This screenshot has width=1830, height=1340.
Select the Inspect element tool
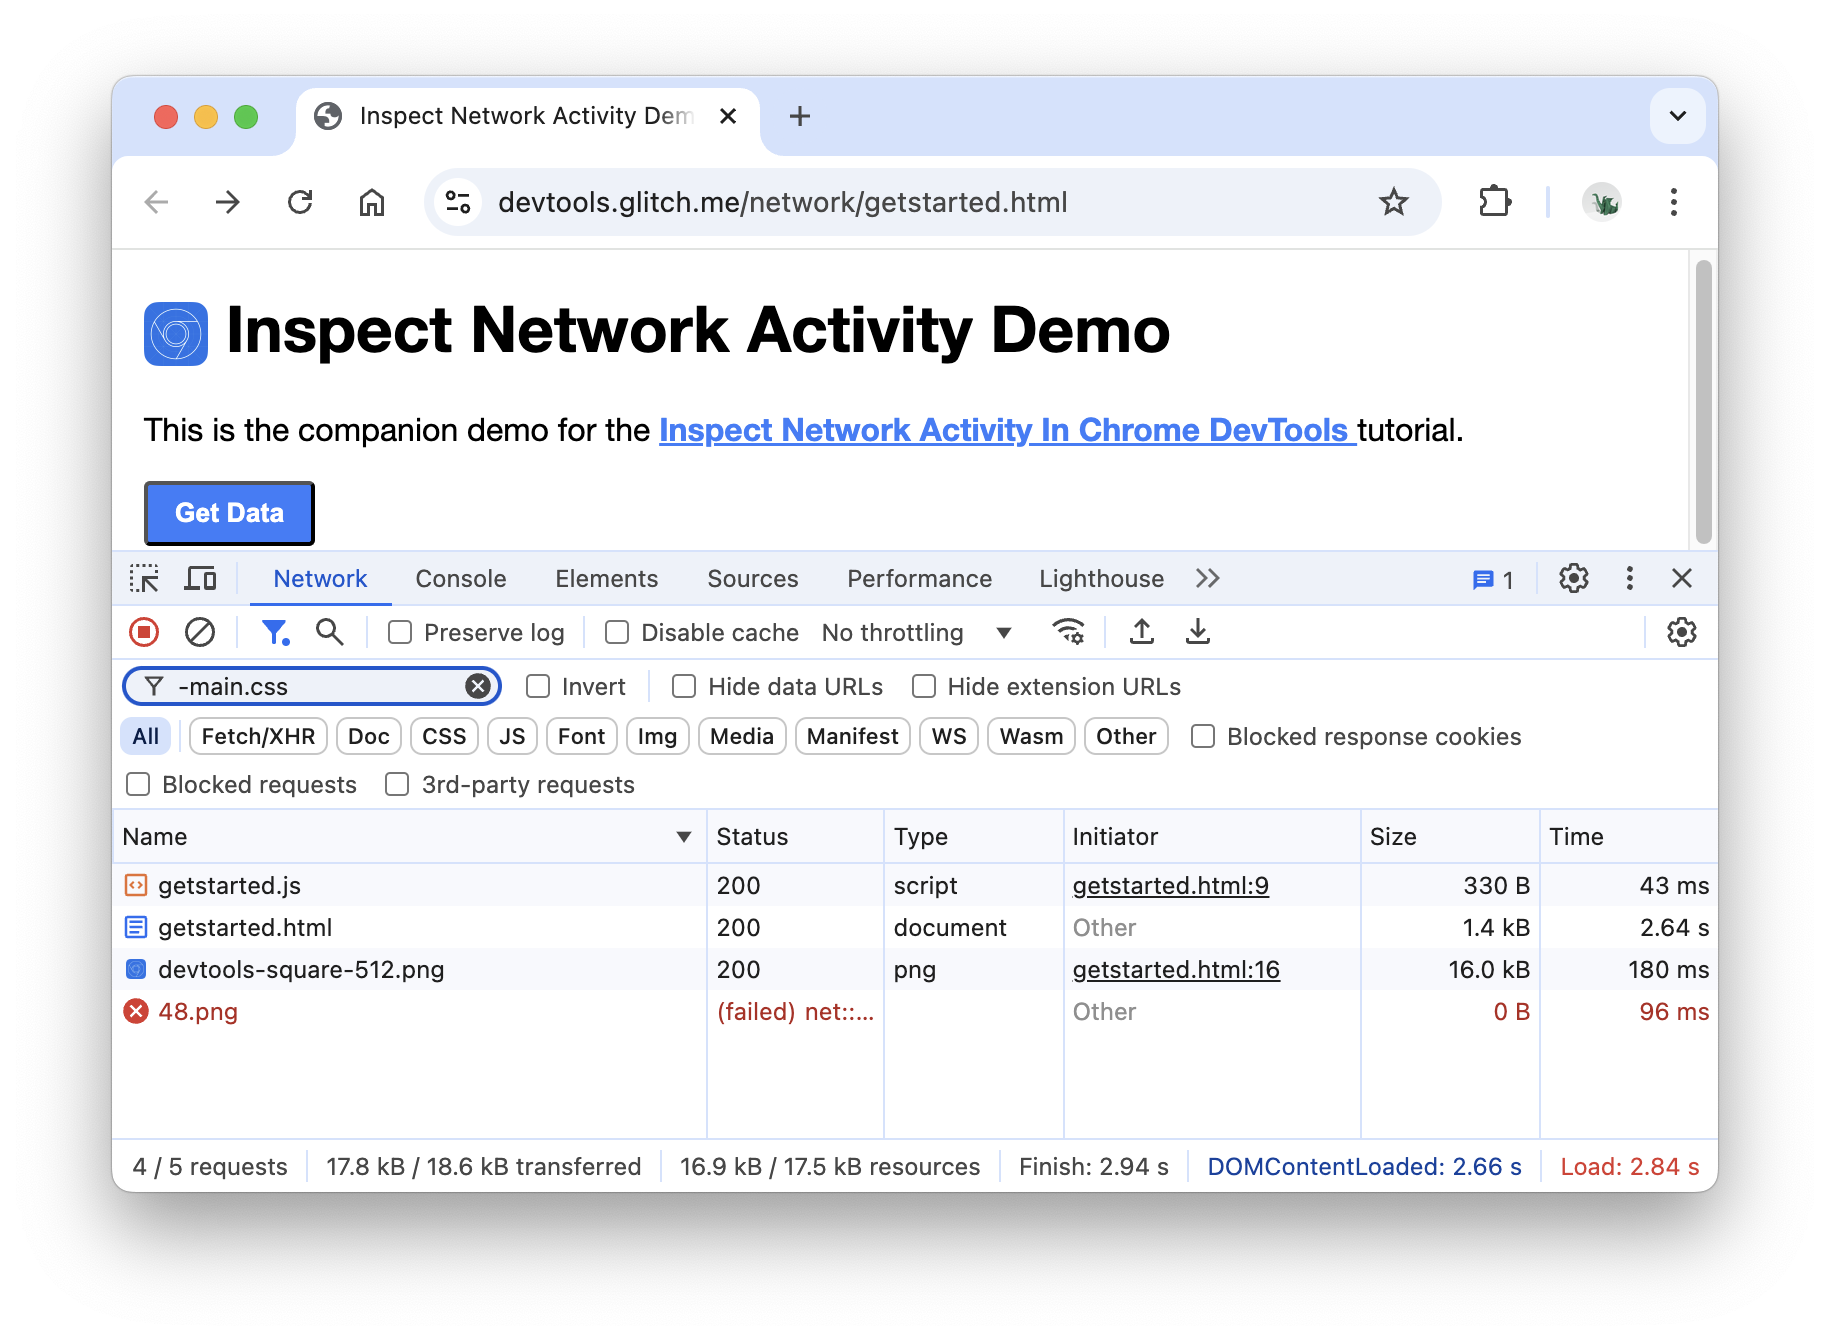click(x=145, y=578)
